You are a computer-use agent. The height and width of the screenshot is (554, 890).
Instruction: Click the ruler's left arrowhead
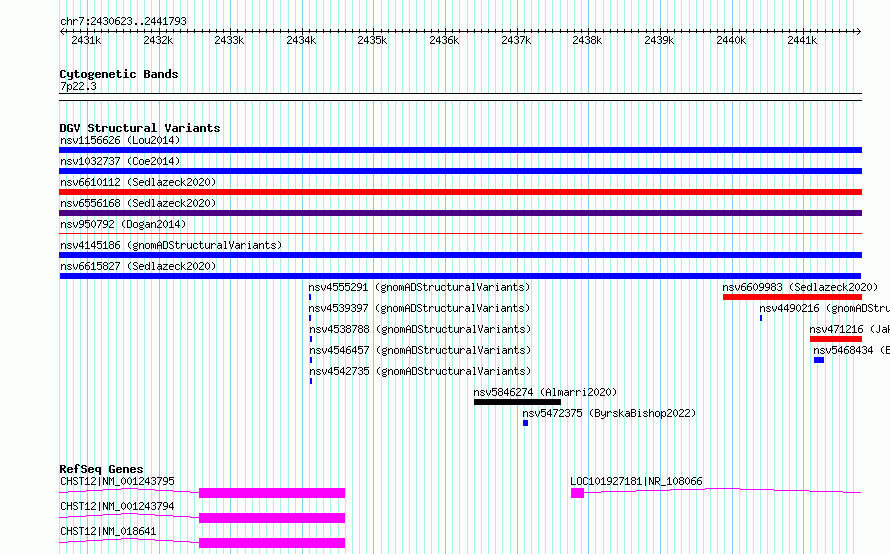[x=62, y=32]
